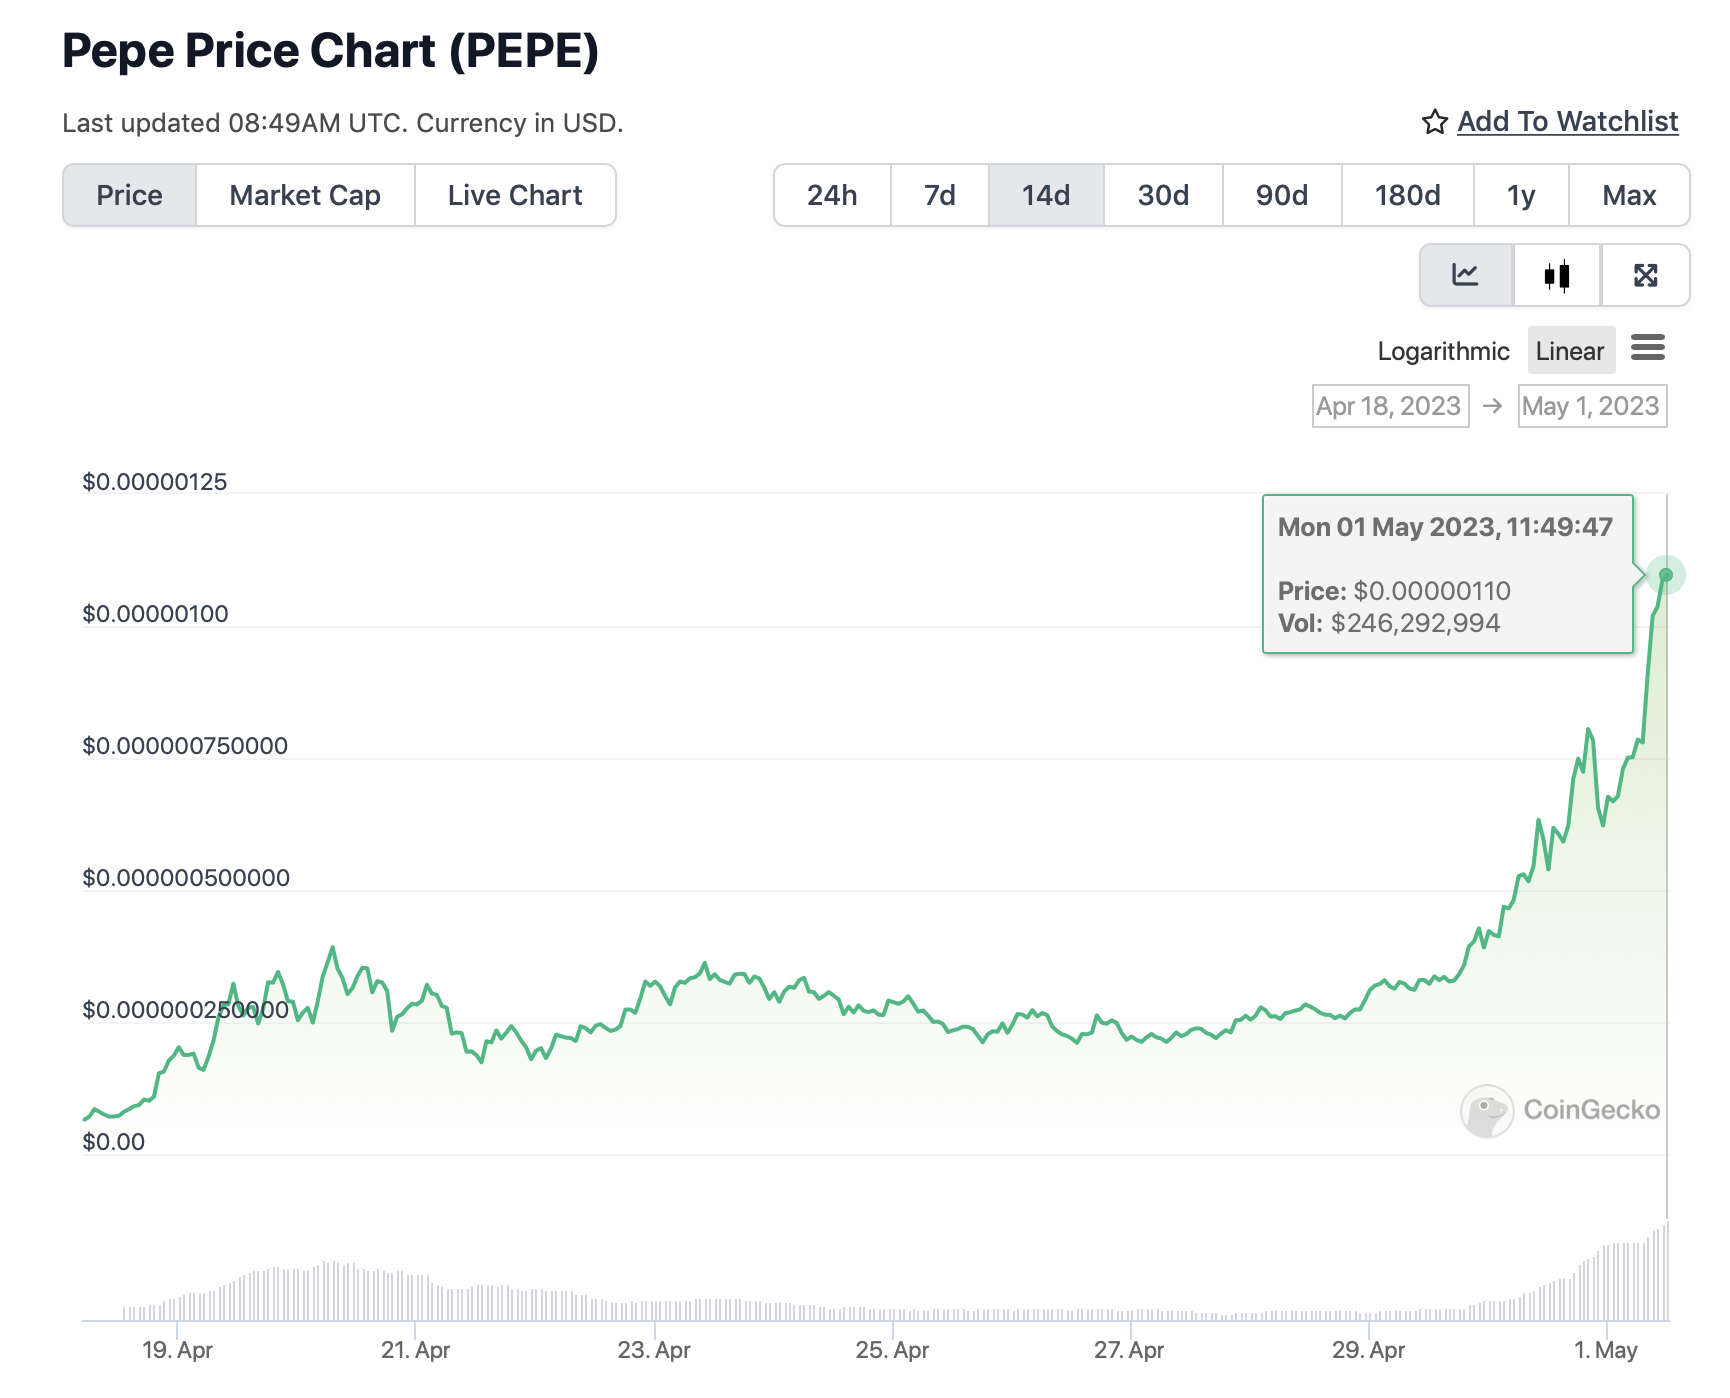This screenshot has height=1398, width=1730.
Task: Click the star watchlist icon
Action: [x=1435, y=122]
